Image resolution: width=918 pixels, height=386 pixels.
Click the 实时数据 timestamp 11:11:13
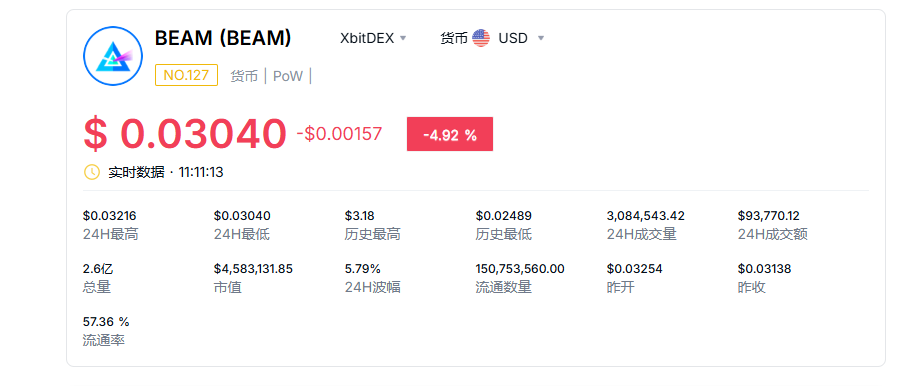pos(201,172)
